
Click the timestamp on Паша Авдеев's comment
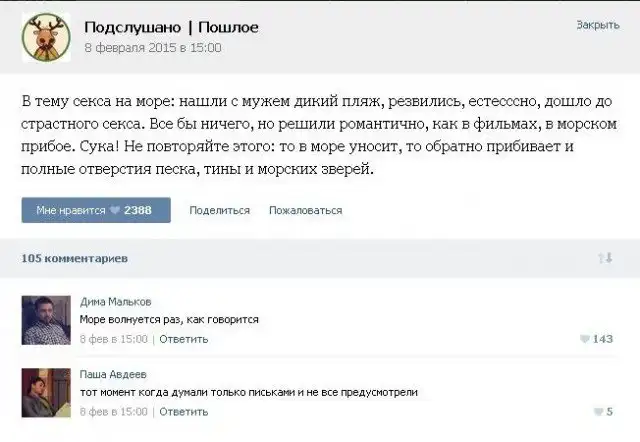113,411
